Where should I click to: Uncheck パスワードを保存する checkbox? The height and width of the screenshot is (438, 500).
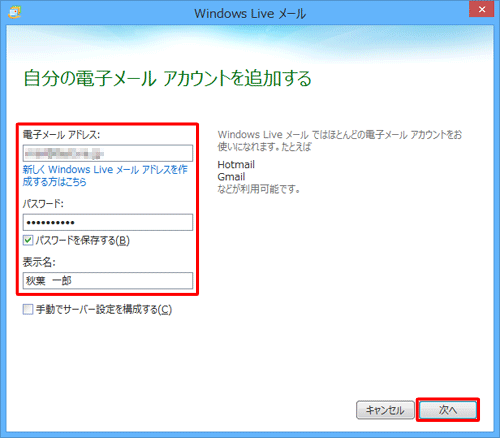(x=28, y=240)
